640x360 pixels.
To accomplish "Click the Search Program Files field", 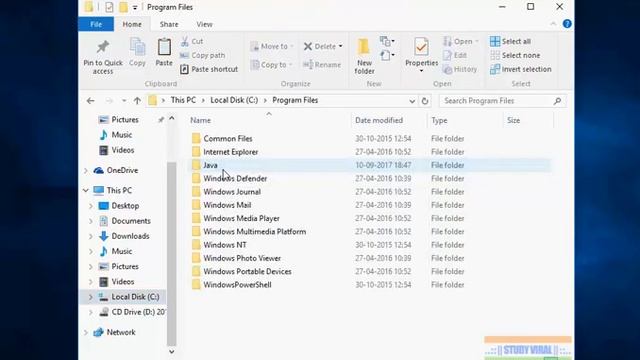I will click(x=503, y=101).
